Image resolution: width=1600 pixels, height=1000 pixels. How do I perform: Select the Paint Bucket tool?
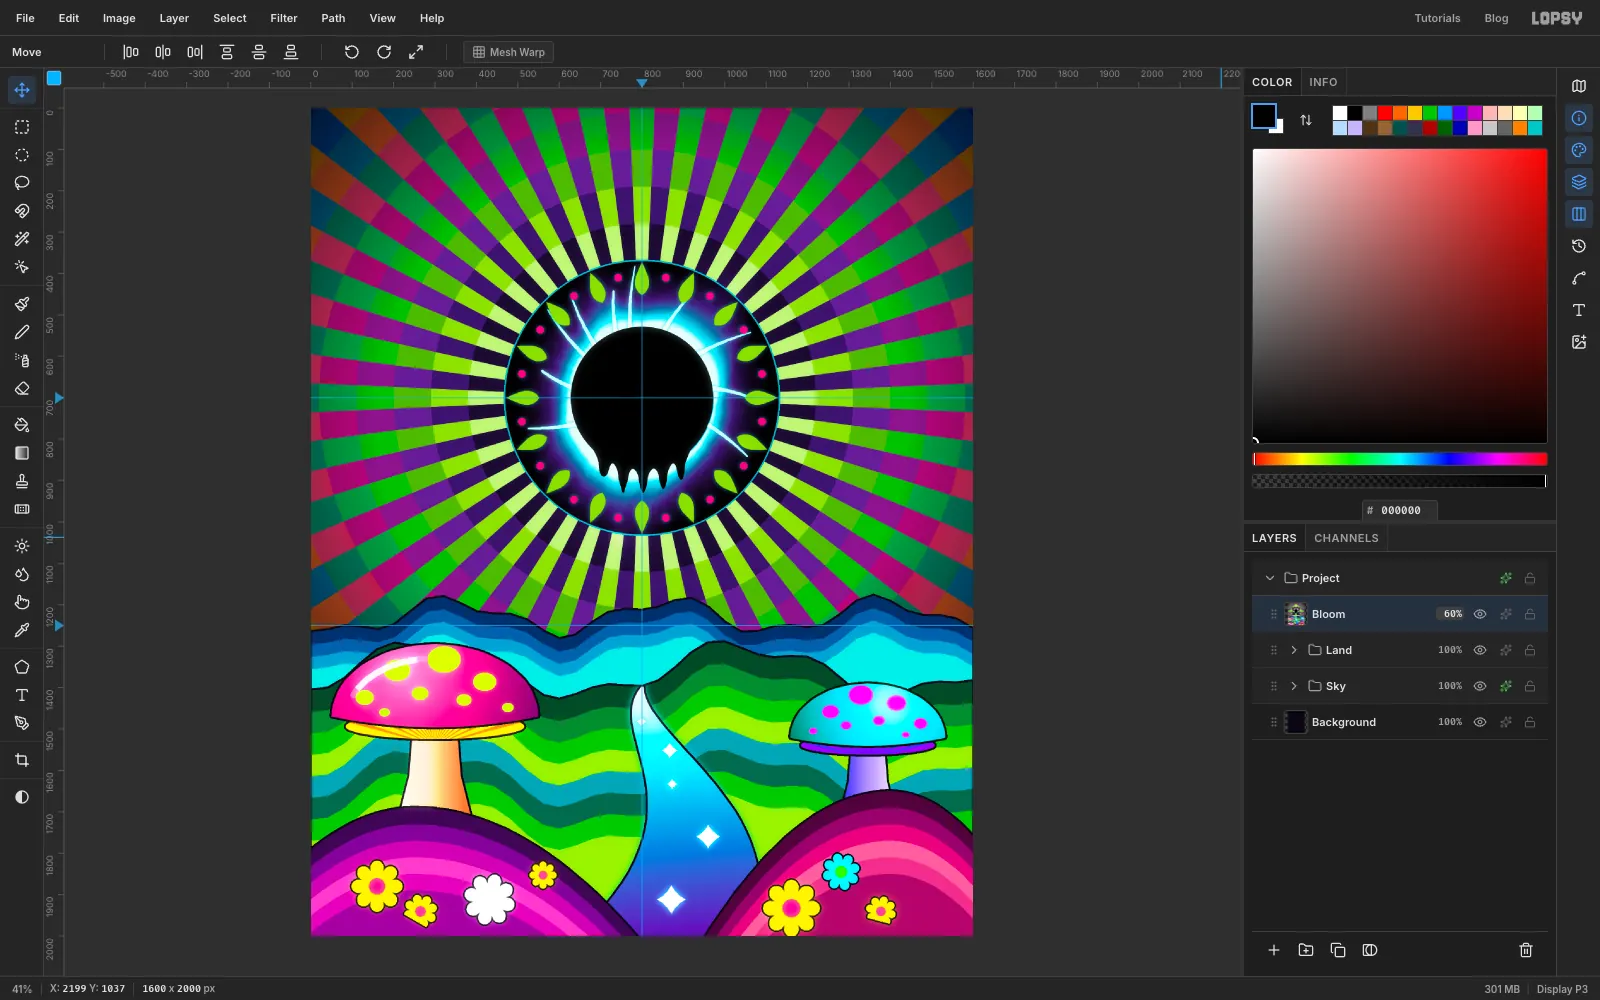coord(22,425)
